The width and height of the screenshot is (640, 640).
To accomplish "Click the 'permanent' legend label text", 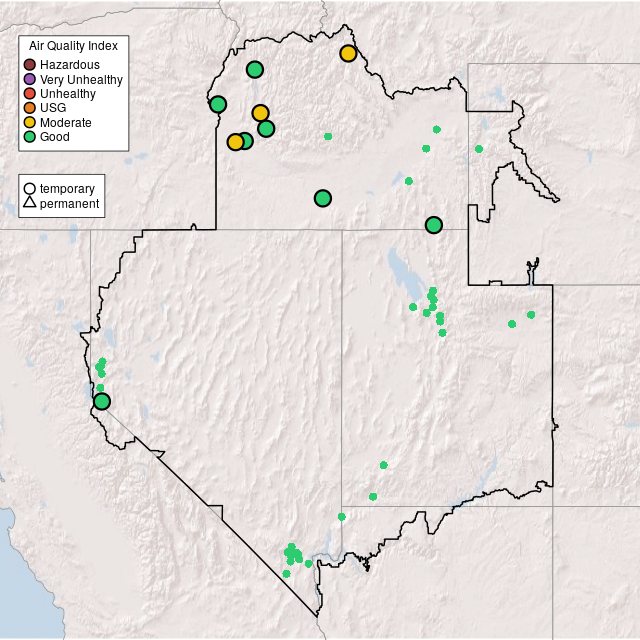I will tap(69, 203).
